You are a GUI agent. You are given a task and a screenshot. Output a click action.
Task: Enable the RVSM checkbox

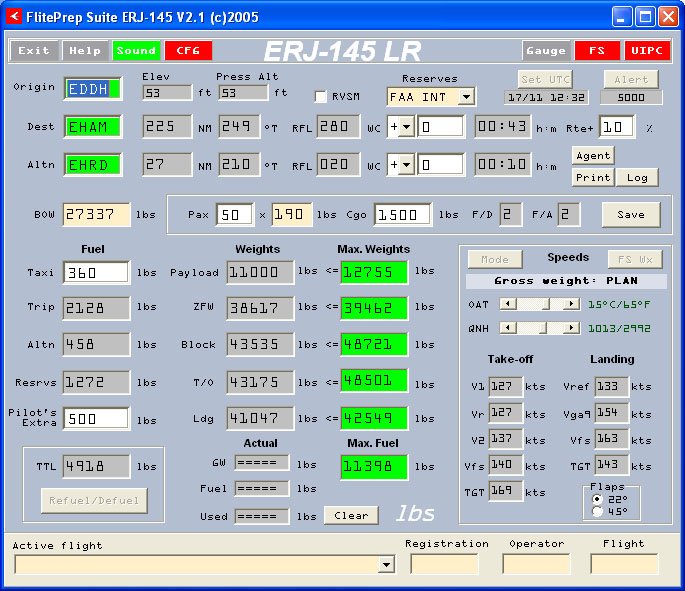pyautogui.click(x=321, y=97)
